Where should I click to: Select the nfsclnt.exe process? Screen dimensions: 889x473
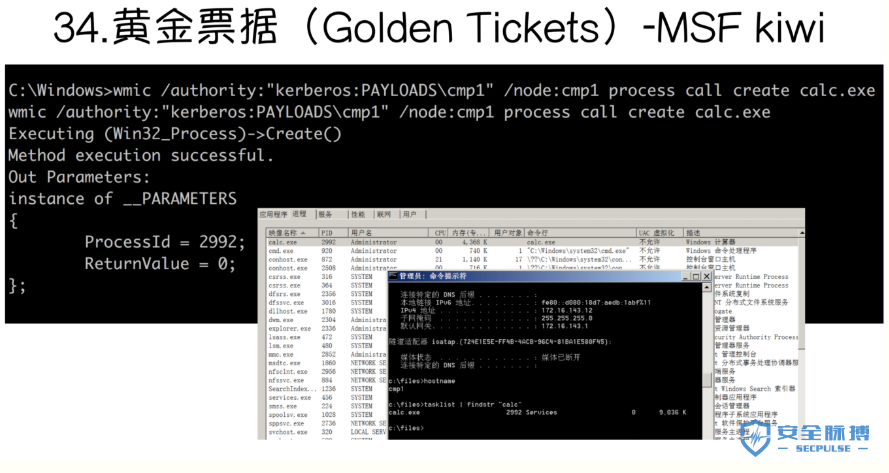327,371
